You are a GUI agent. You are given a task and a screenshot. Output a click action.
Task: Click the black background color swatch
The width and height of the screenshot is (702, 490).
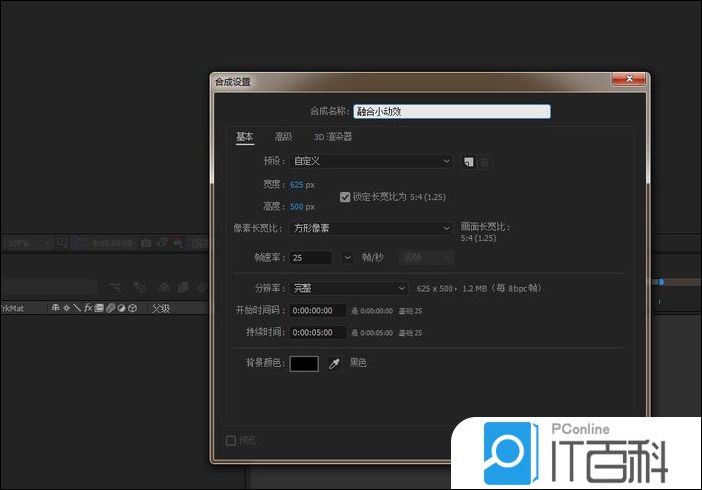coord(304,364)
